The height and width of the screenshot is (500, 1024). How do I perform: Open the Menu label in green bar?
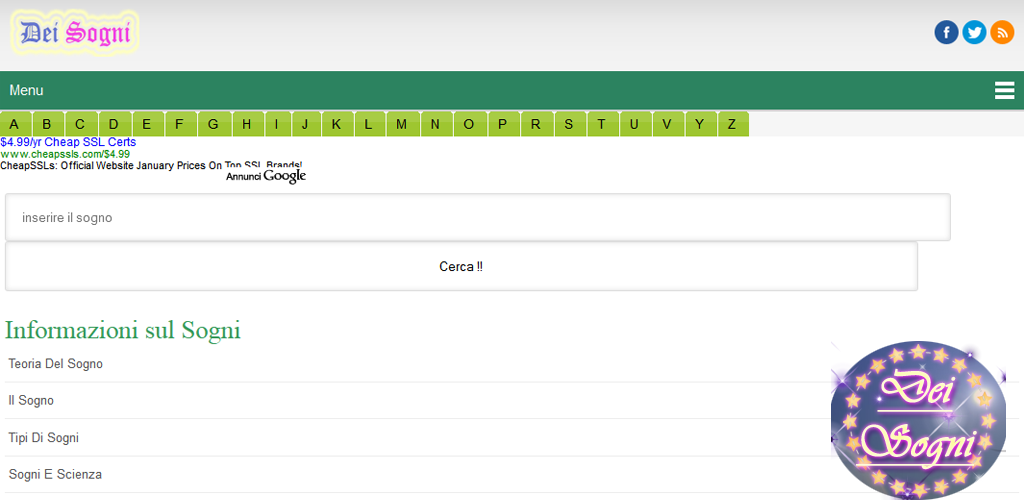pos(26,91)
